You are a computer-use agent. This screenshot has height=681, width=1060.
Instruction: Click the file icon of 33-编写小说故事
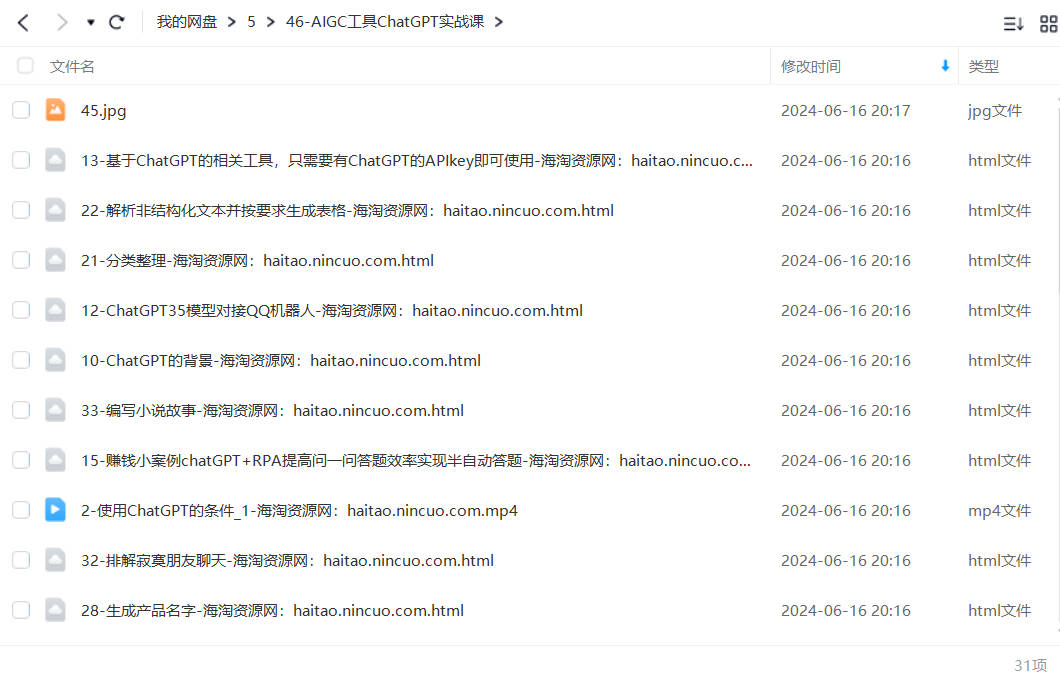[55, 410]
